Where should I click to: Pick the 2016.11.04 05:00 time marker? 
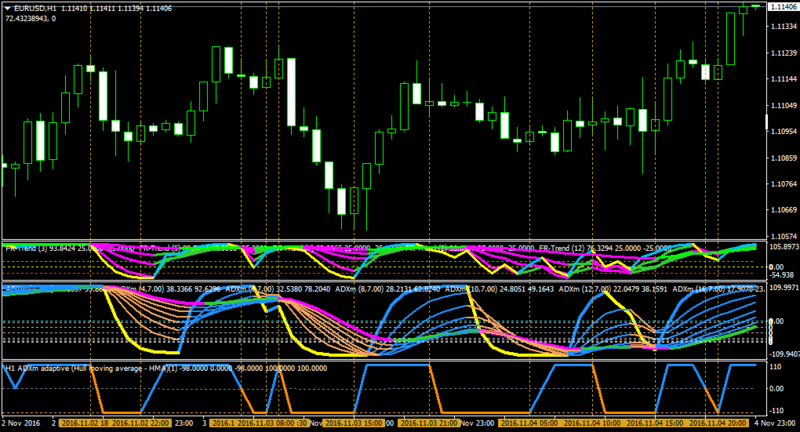(x=530, y=423)
